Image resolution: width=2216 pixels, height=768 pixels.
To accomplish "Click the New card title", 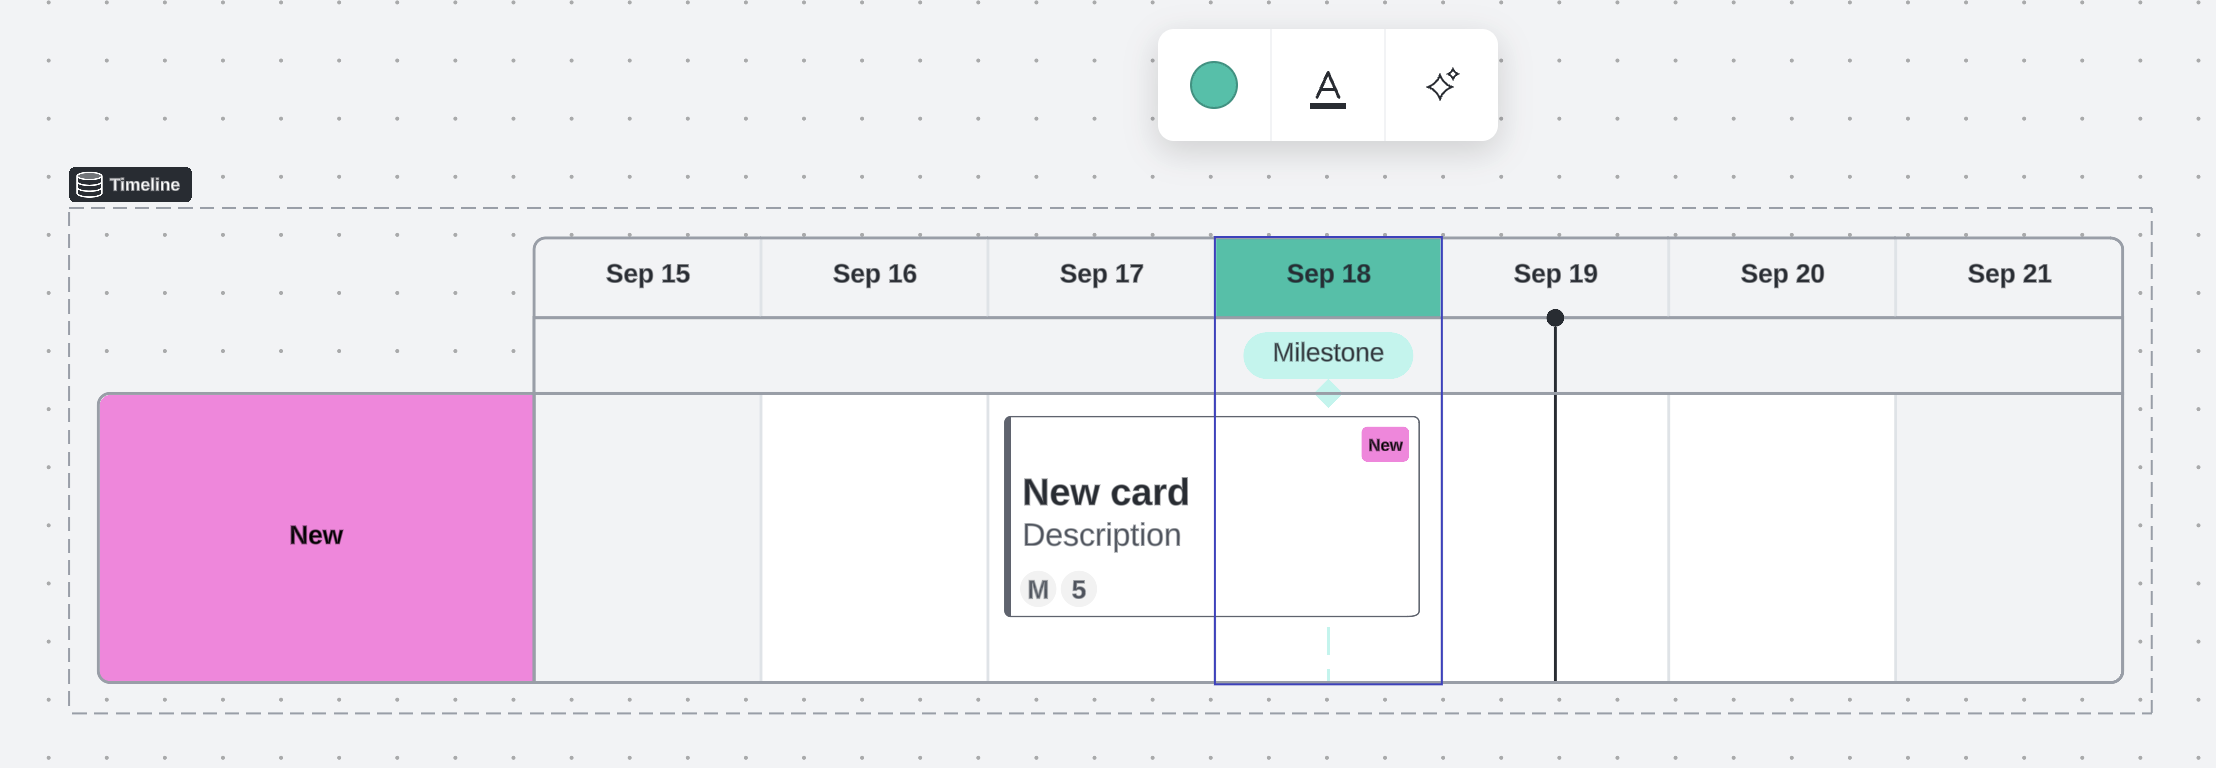I will (1105, 492).
